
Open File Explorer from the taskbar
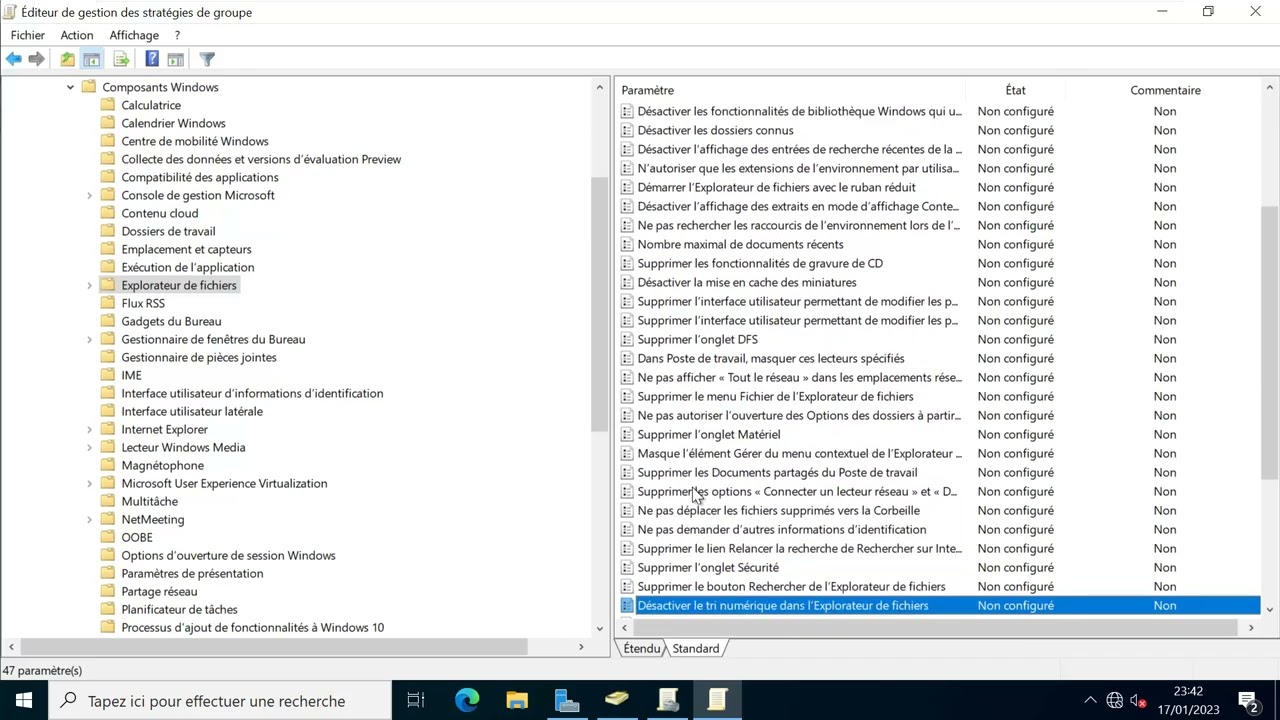[x=517, y=700]
